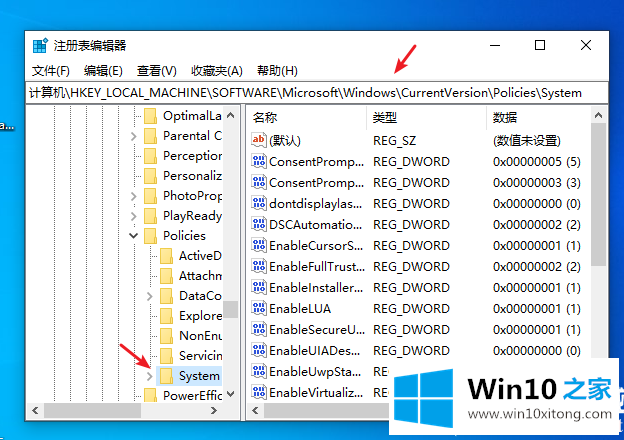The width and height of the screenshot is (624, 440).
Task: Open the 帮助(H) menu
Action: (277, 71)
